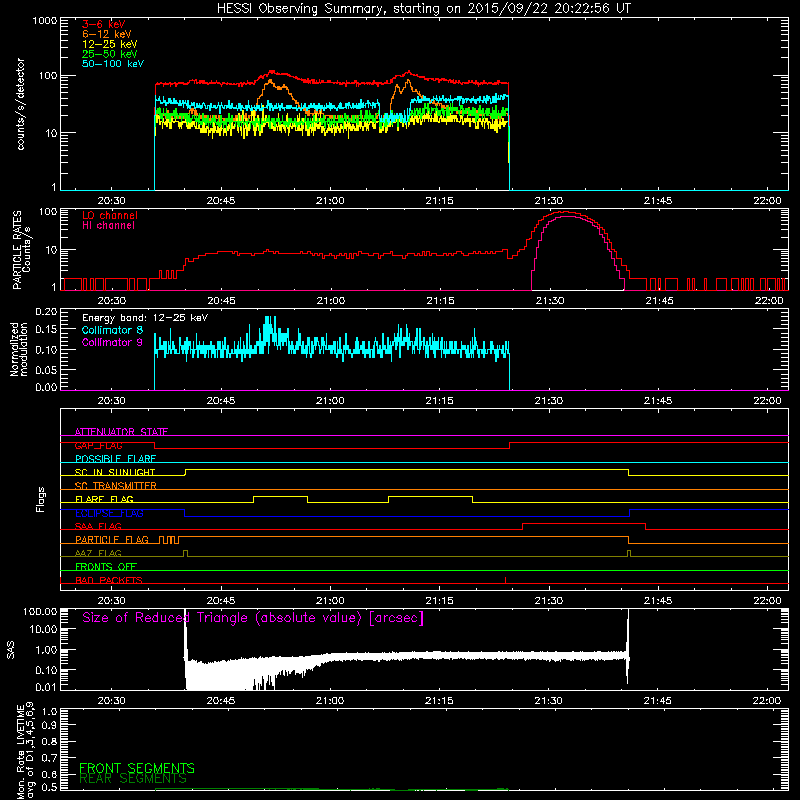Select the Collimator 9 legend label

(x=112, y=342)
